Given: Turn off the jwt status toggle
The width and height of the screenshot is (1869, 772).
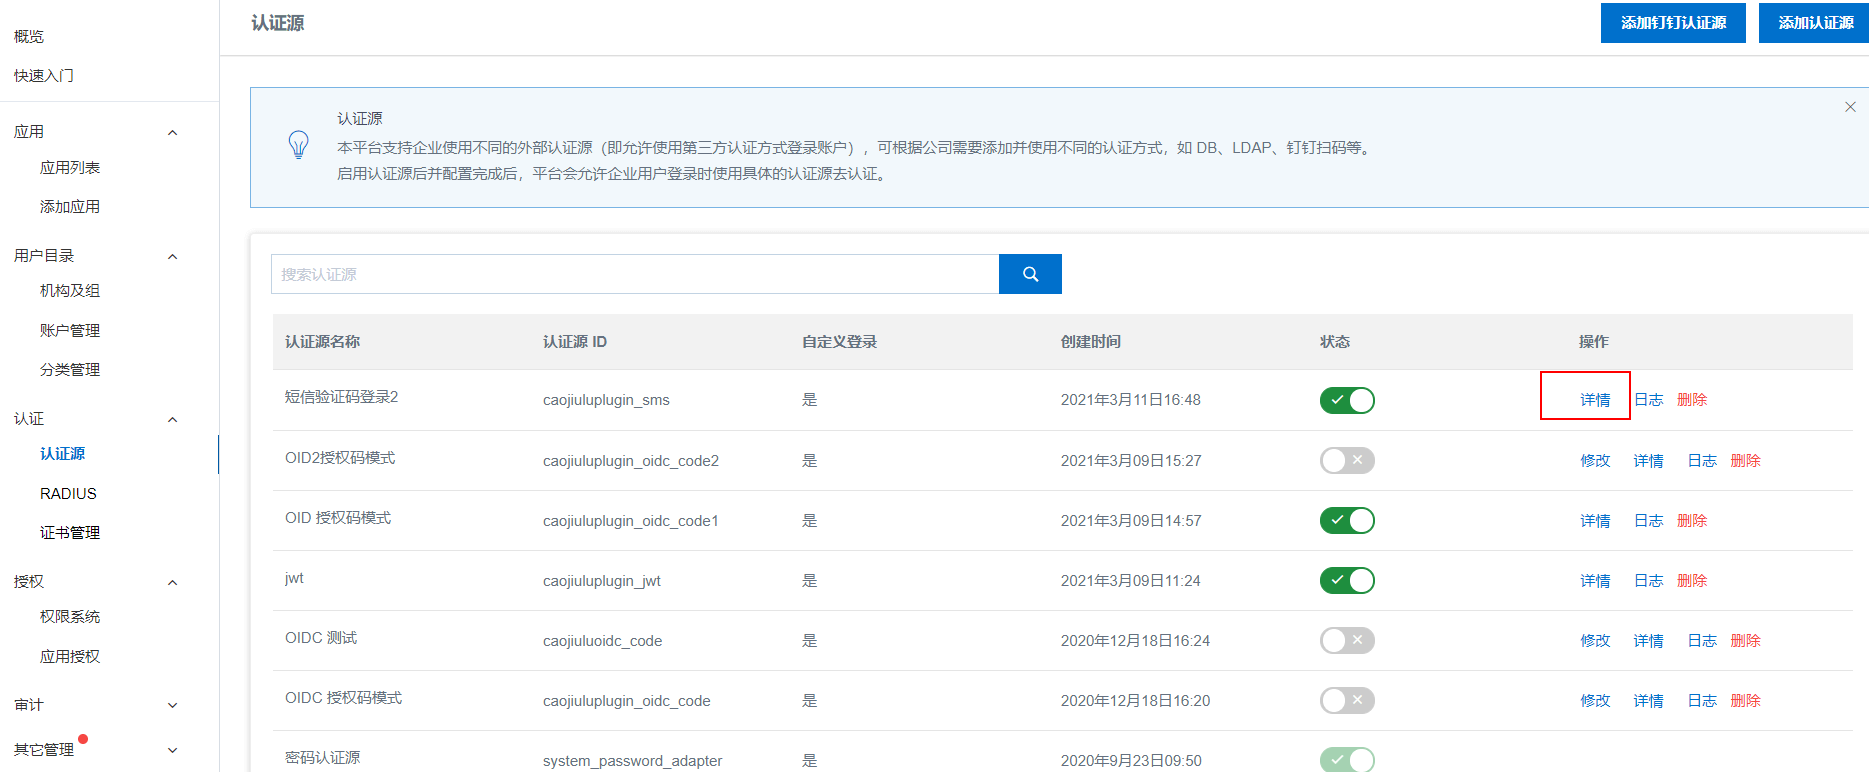Looking at the screenshot, I should point(1346,580).
